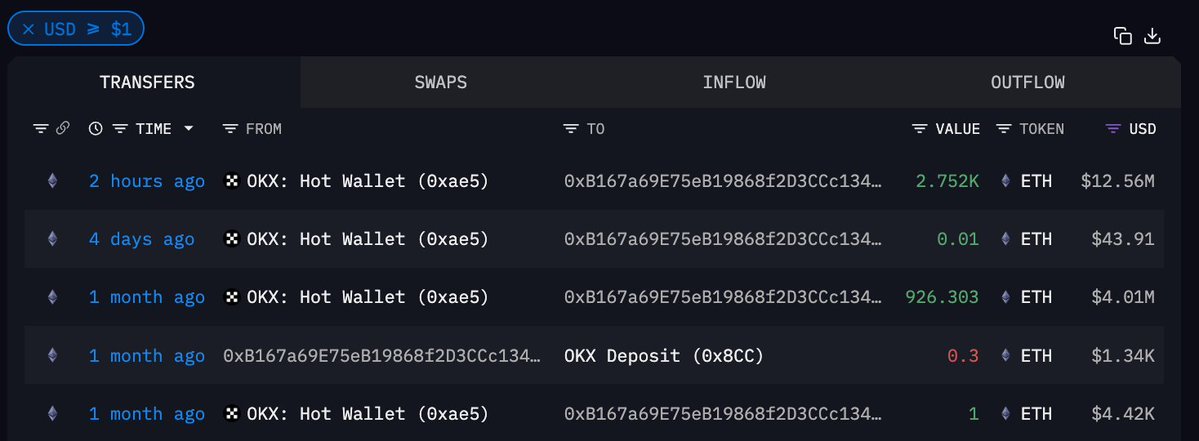Screen dimensions: 1199x441
Task: Open the TOKEN column filter
Action: tap(1004, 129)
